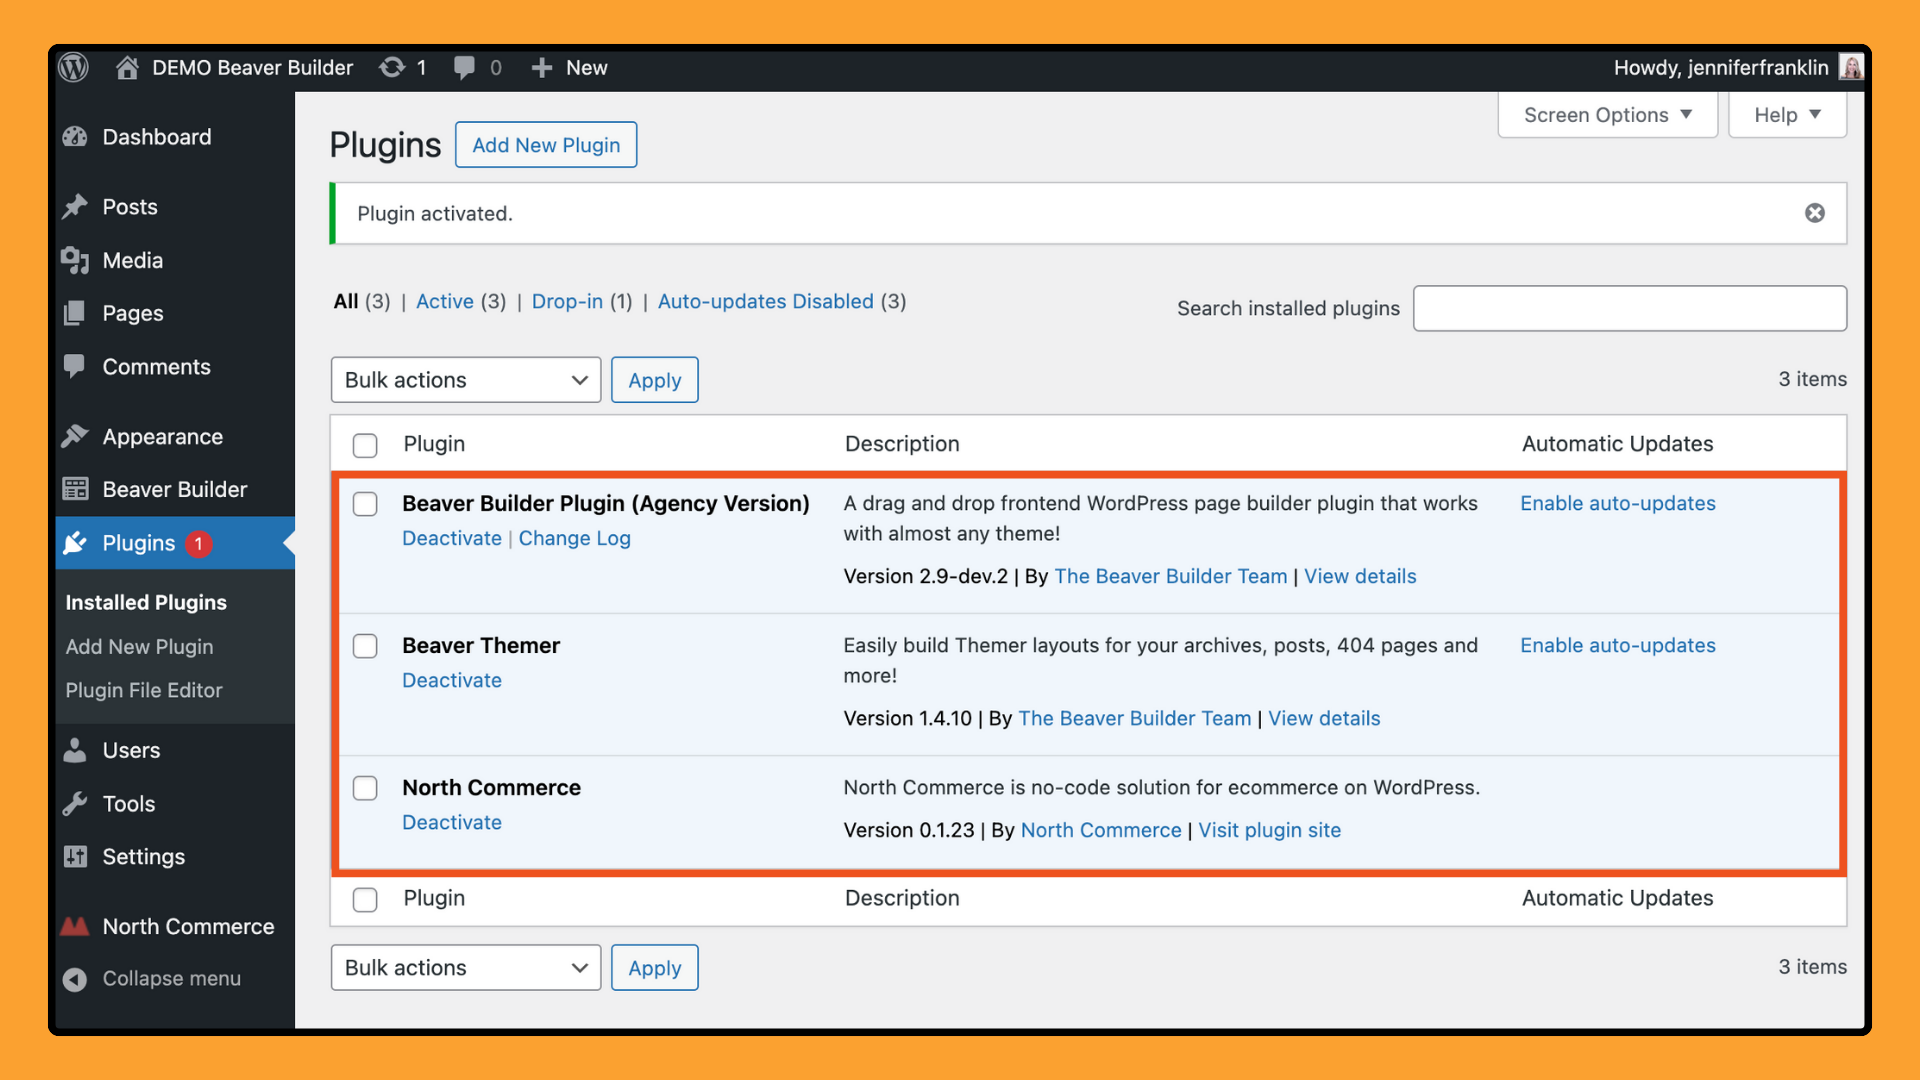Click the bottom Apply button
1920x1080 pixels.
tap(655, 968)
